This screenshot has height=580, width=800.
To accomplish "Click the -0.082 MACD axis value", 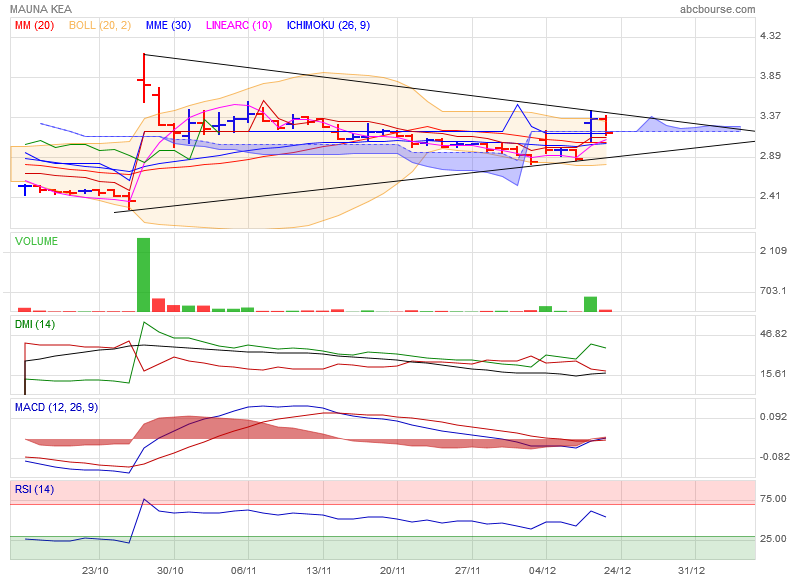I will coord(774,457).
